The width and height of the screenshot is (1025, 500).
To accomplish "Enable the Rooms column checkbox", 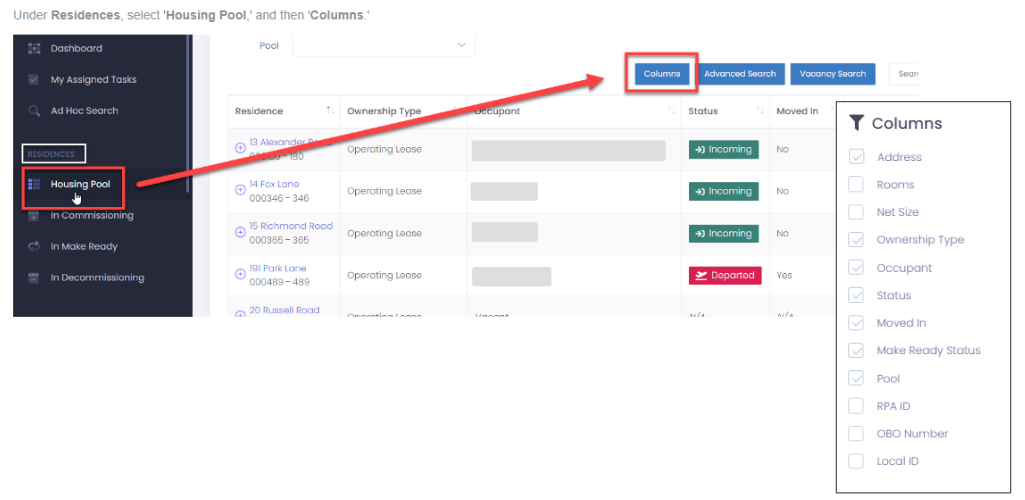I will click(856, 184).
